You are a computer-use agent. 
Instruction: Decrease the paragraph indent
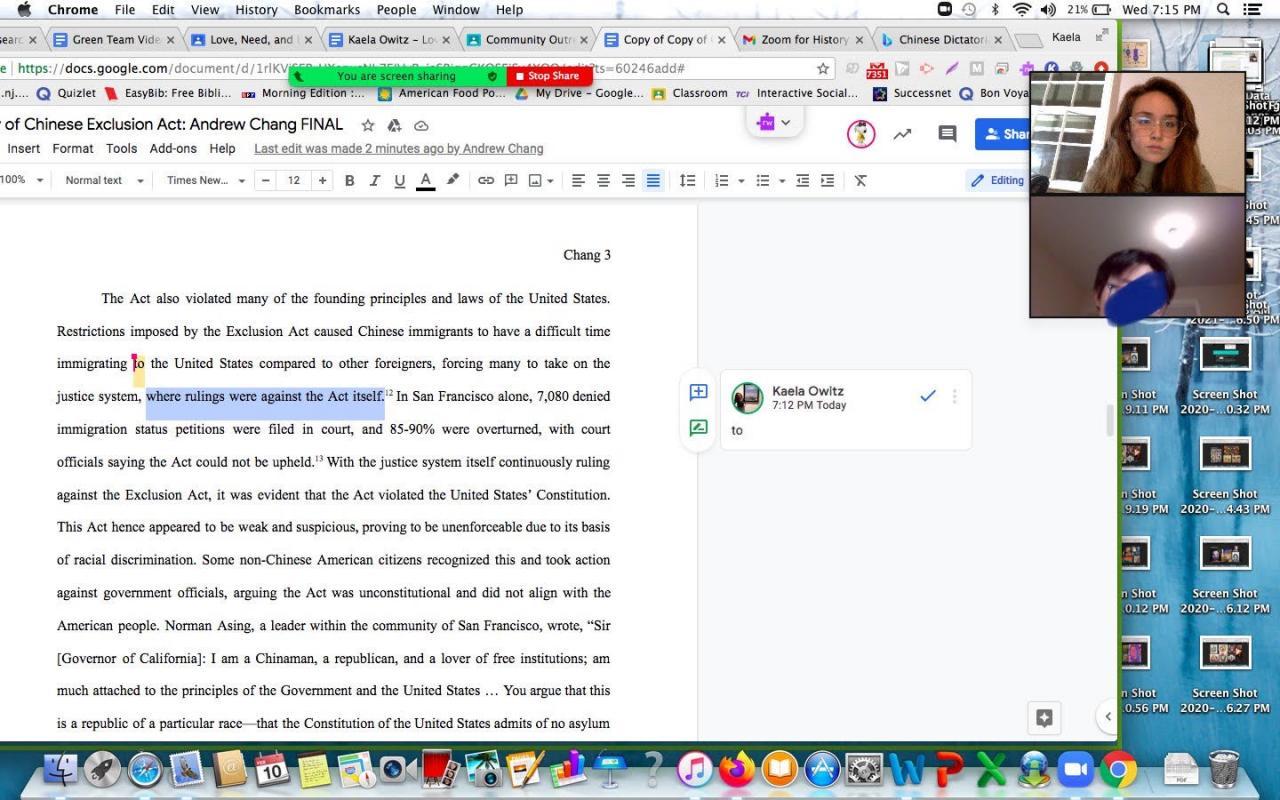tap(802, 180)
